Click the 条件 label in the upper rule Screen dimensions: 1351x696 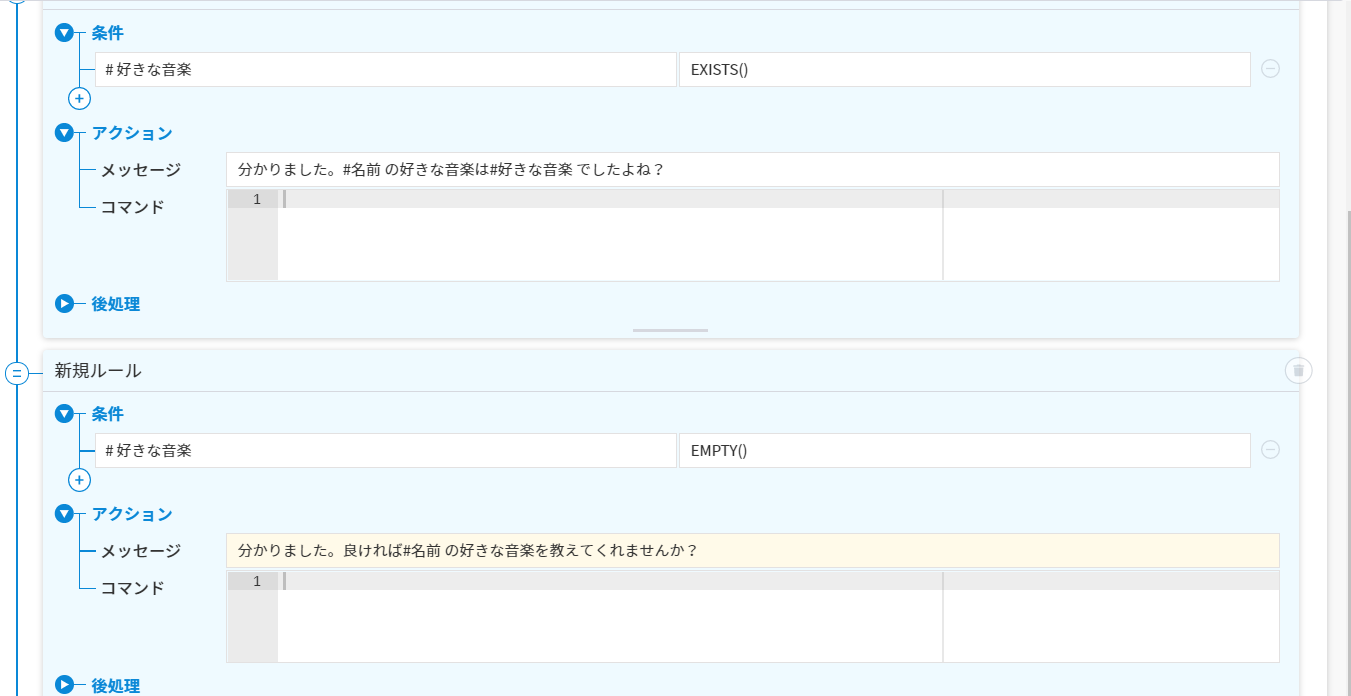click(x=108, y=33)
